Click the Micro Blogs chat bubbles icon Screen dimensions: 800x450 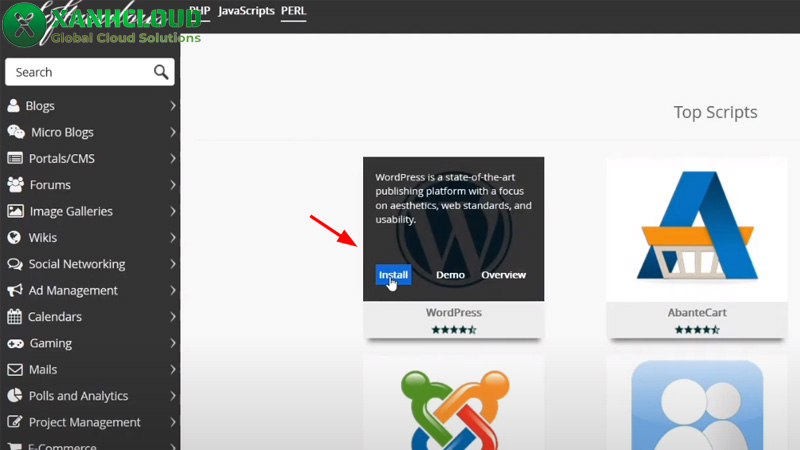click(16, 132)
